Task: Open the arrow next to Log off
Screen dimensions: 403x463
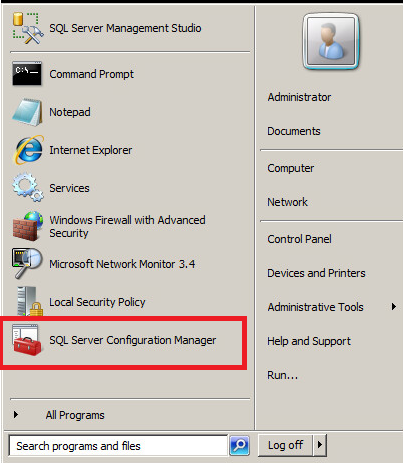Action: tap(320, 445)
